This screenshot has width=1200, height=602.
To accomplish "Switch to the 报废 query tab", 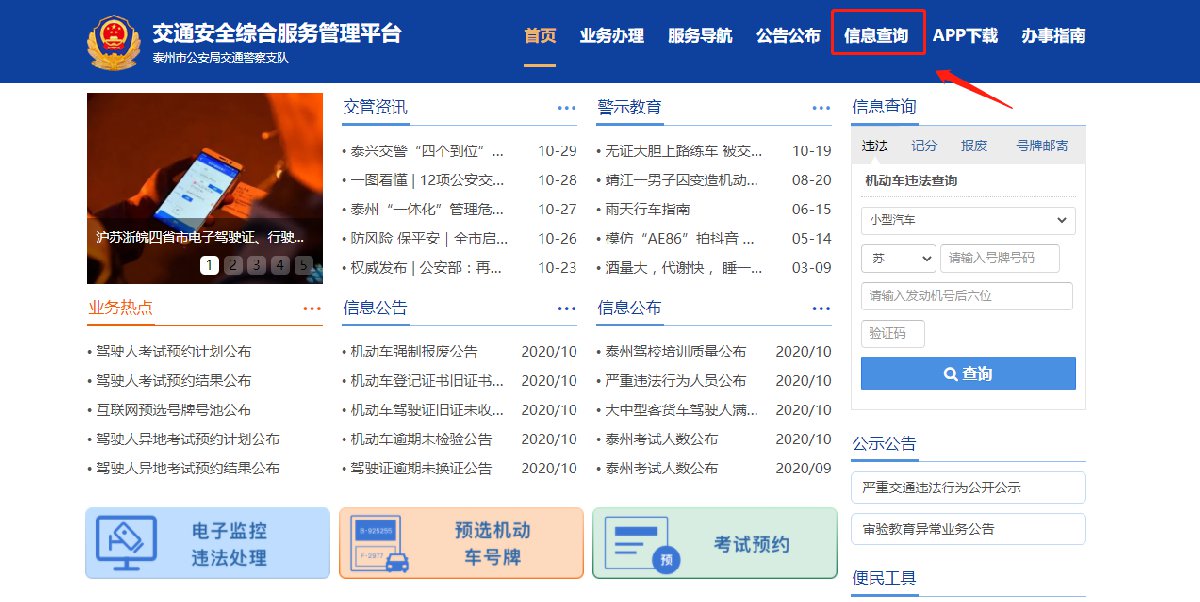I will (x=973, y=146).
